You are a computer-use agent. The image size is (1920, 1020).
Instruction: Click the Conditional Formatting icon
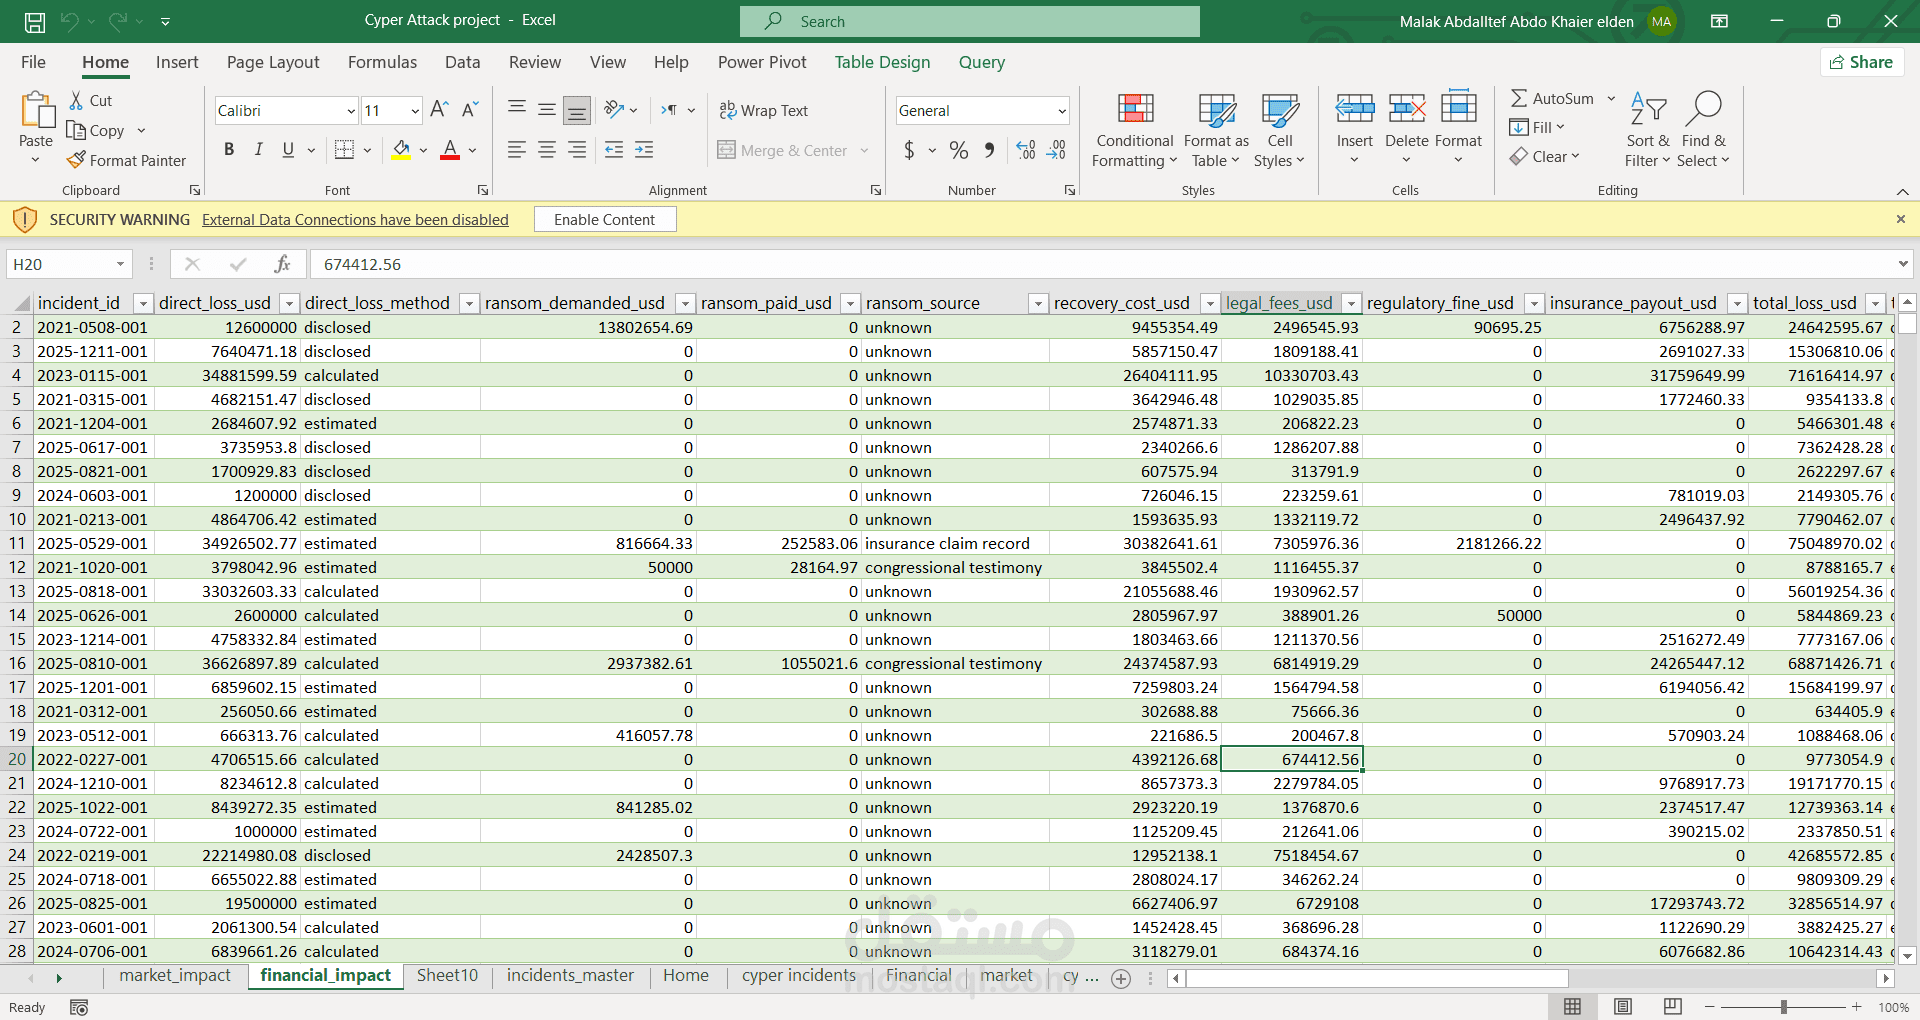click(1134, 109)
